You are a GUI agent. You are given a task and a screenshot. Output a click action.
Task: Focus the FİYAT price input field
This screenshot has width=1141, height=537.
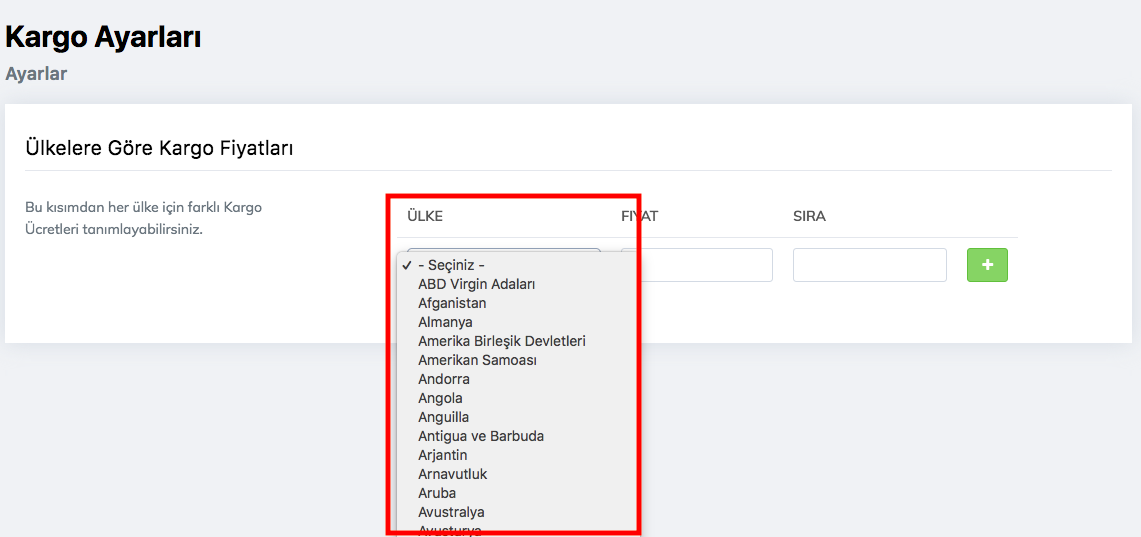click(x=704, y=265)
